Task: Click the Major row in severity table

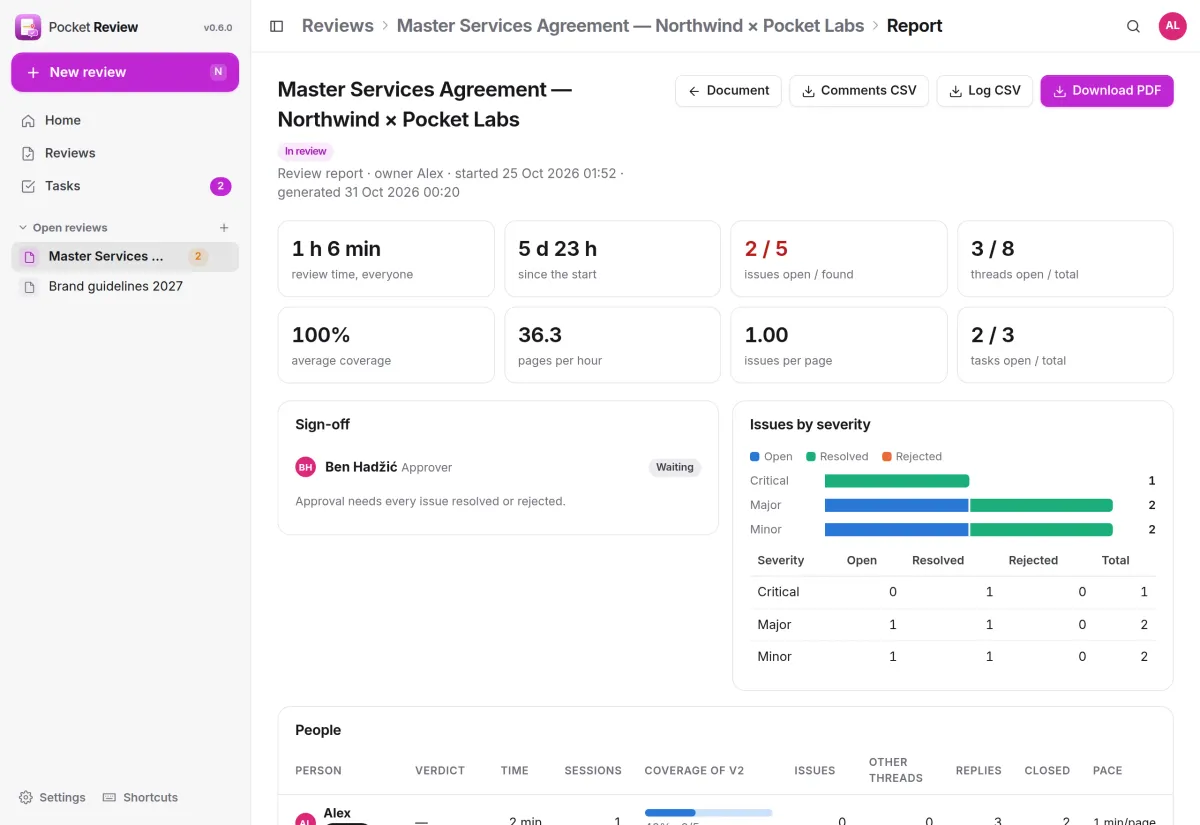Action: tap(953, 624)
